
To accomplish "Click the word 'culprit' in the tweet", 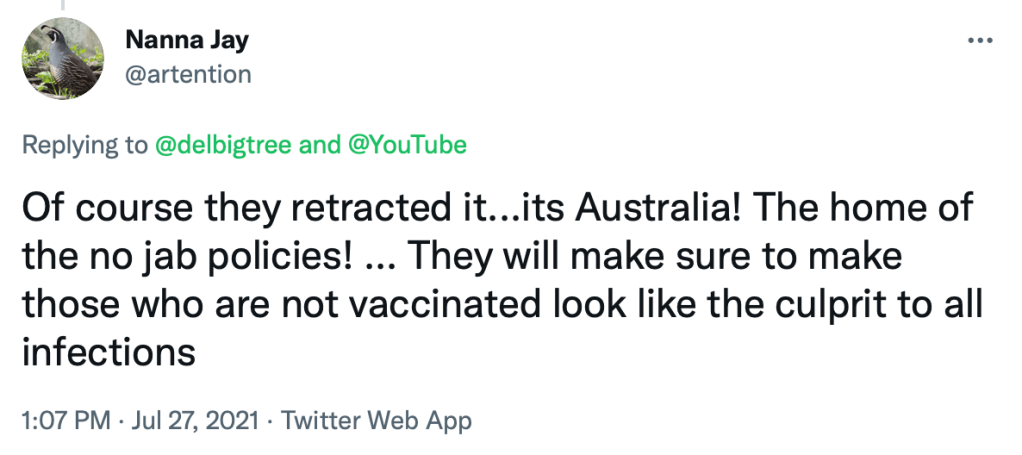I will tap(824, 304).
